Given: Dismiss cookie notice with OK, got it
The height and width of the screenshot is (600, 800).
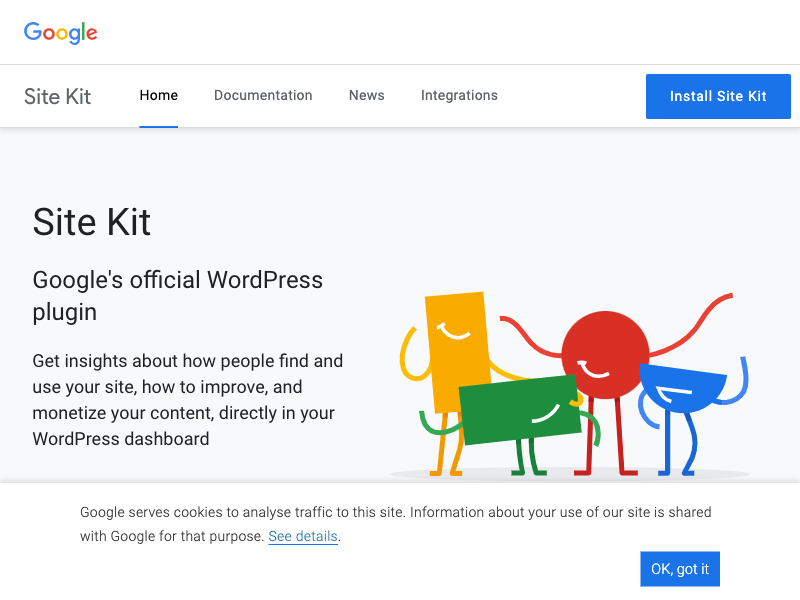Looking at the screenshot, I should pos(680,569).
